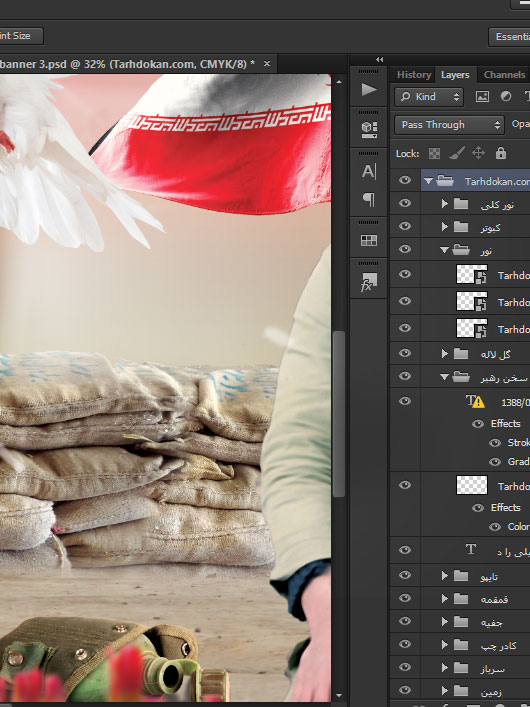Image resolution: width=530 pixels, height=707 pixels.
Task: Collapse the سخن رهبر layer group
Action: click(444, 377)
